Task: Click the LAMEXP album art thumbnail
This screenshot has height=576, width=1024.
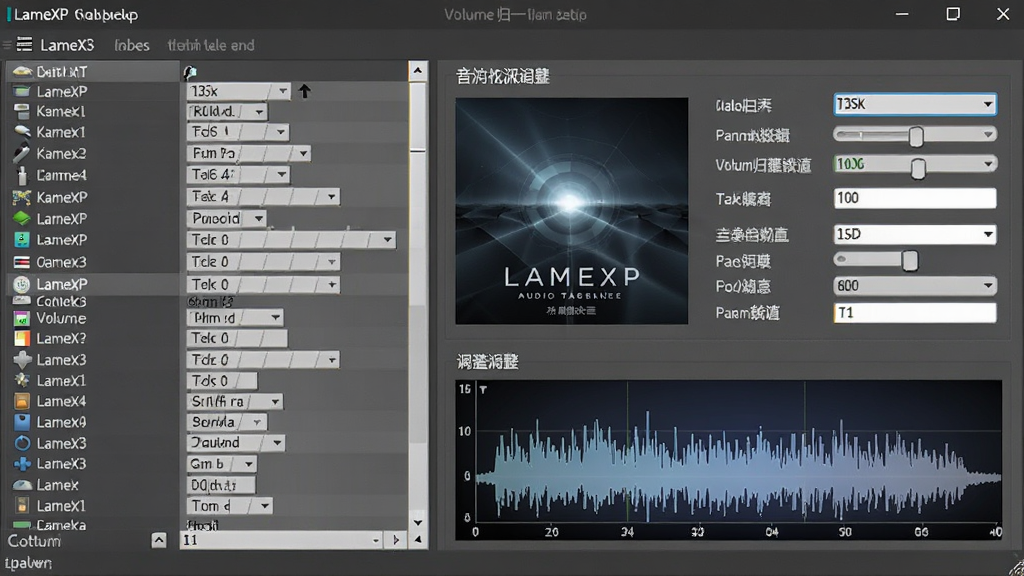Action: (x=571, y=211)
